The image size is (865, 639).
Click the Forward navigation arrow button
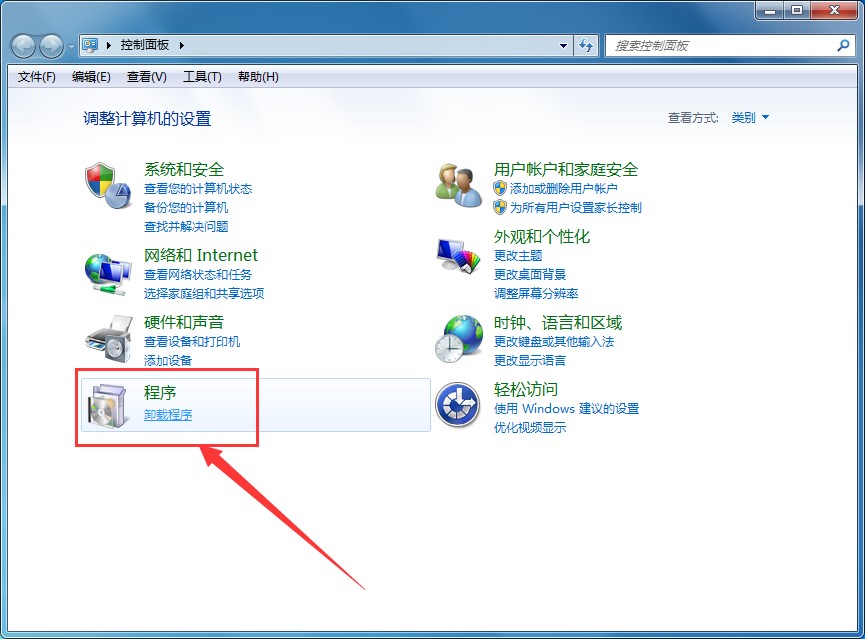click(51, 46)
